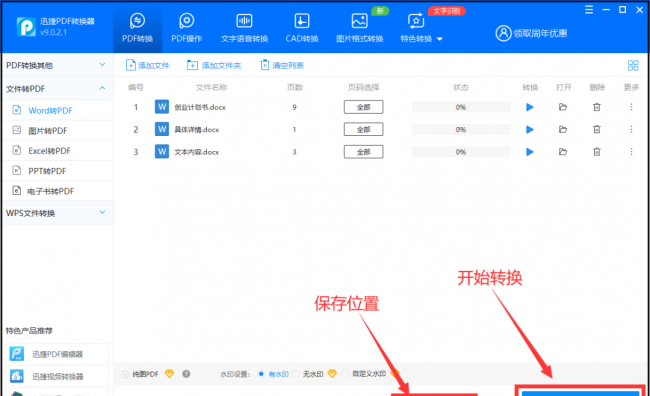Delete 文本内容.docx from list
The image size is (650, 396).
pyautogui.click(x=597, y=152)
